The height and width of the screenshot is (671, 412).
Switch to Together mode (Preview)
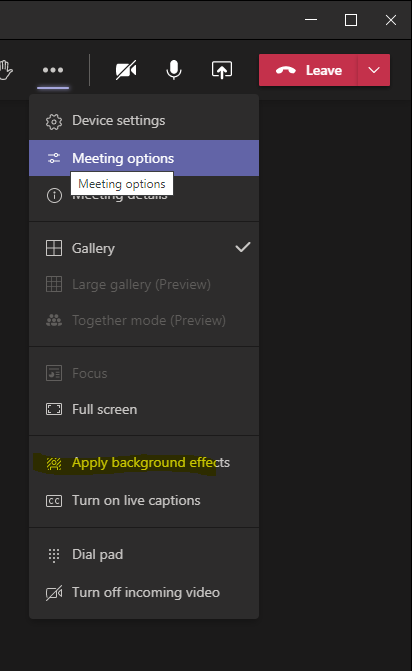click(144, 320)
